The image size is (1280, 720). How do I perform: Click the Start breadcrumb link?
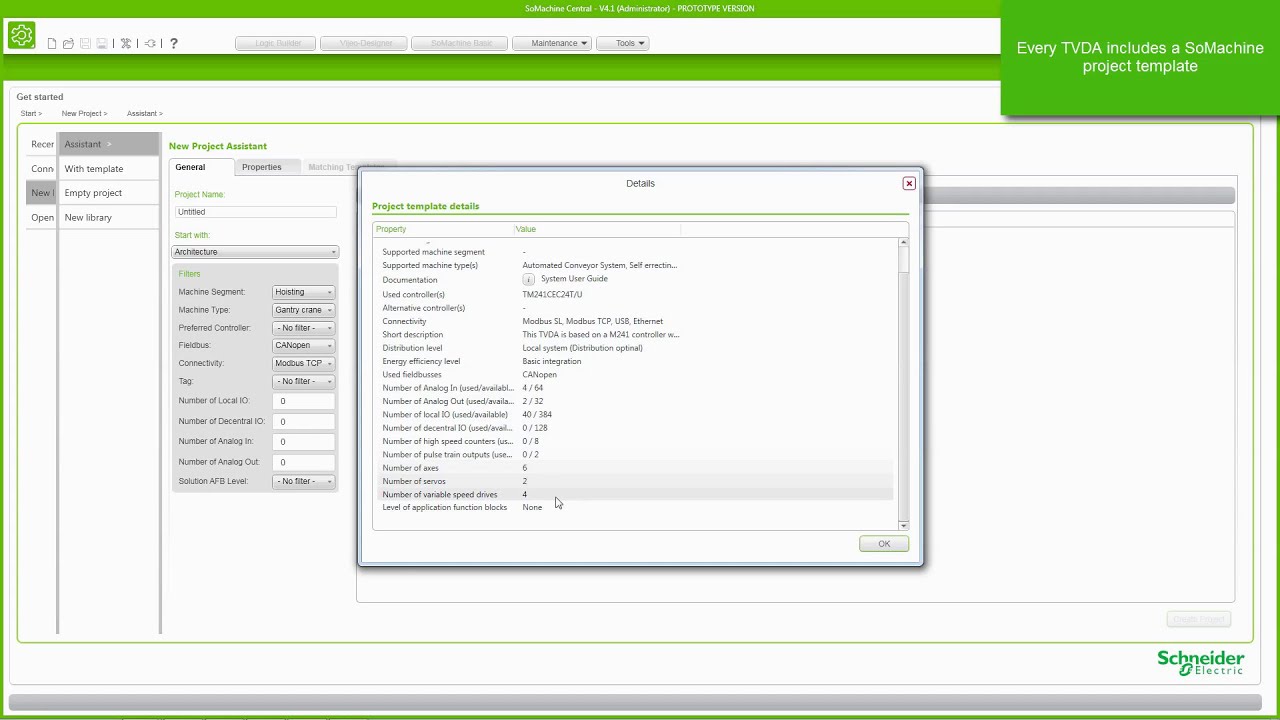(x=31, y=114)
